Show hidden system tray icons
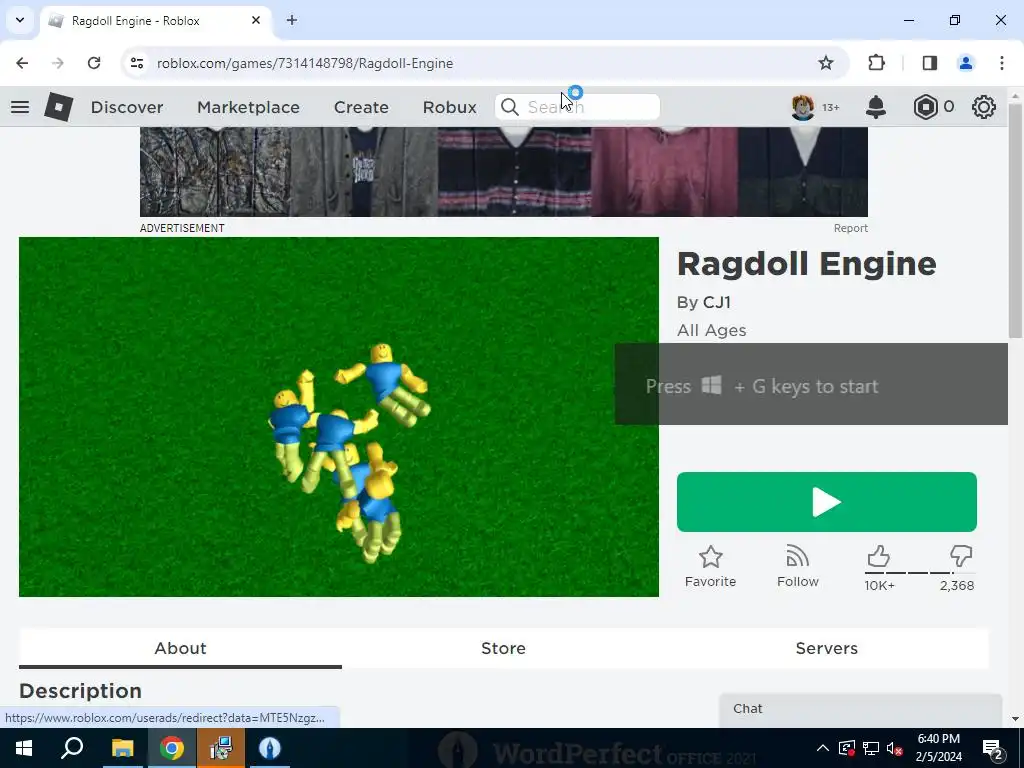 tap(823, 748)
